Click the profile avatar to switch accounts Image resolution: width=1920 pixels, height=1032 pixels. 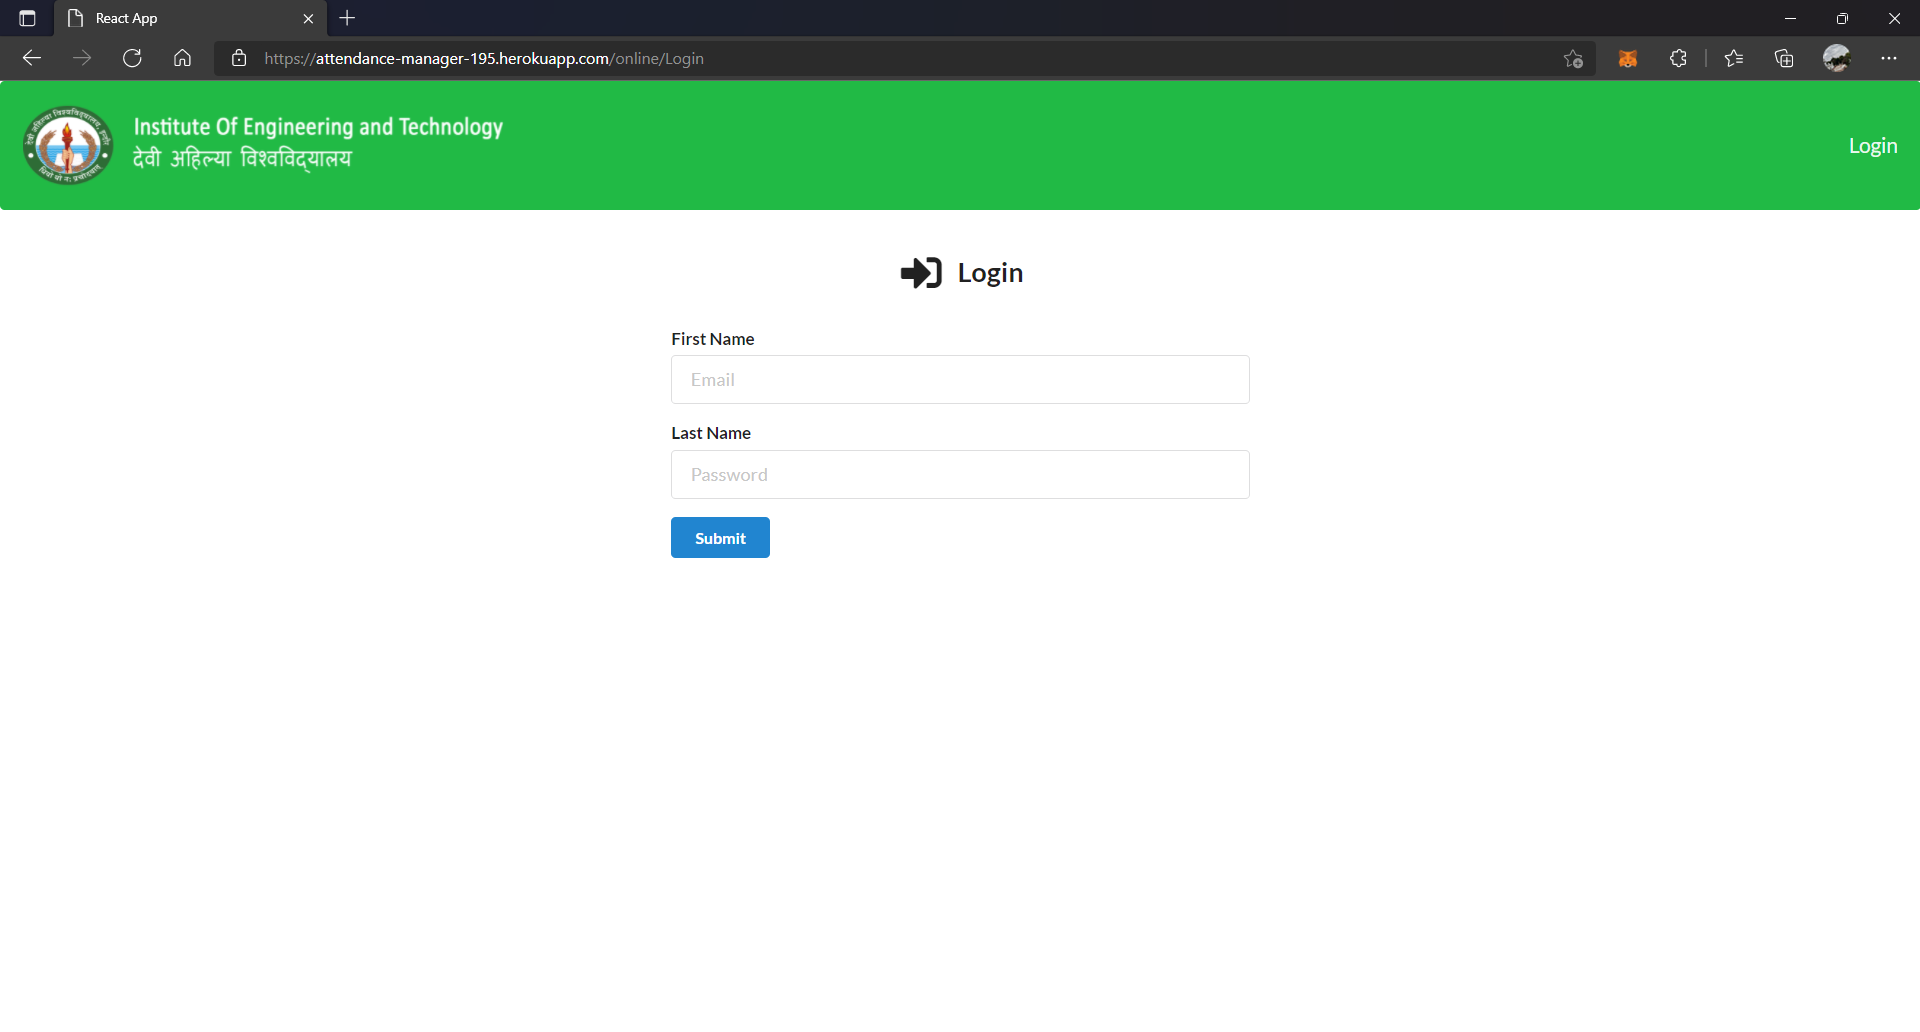pyautogui.click(x=1838, y=58)
